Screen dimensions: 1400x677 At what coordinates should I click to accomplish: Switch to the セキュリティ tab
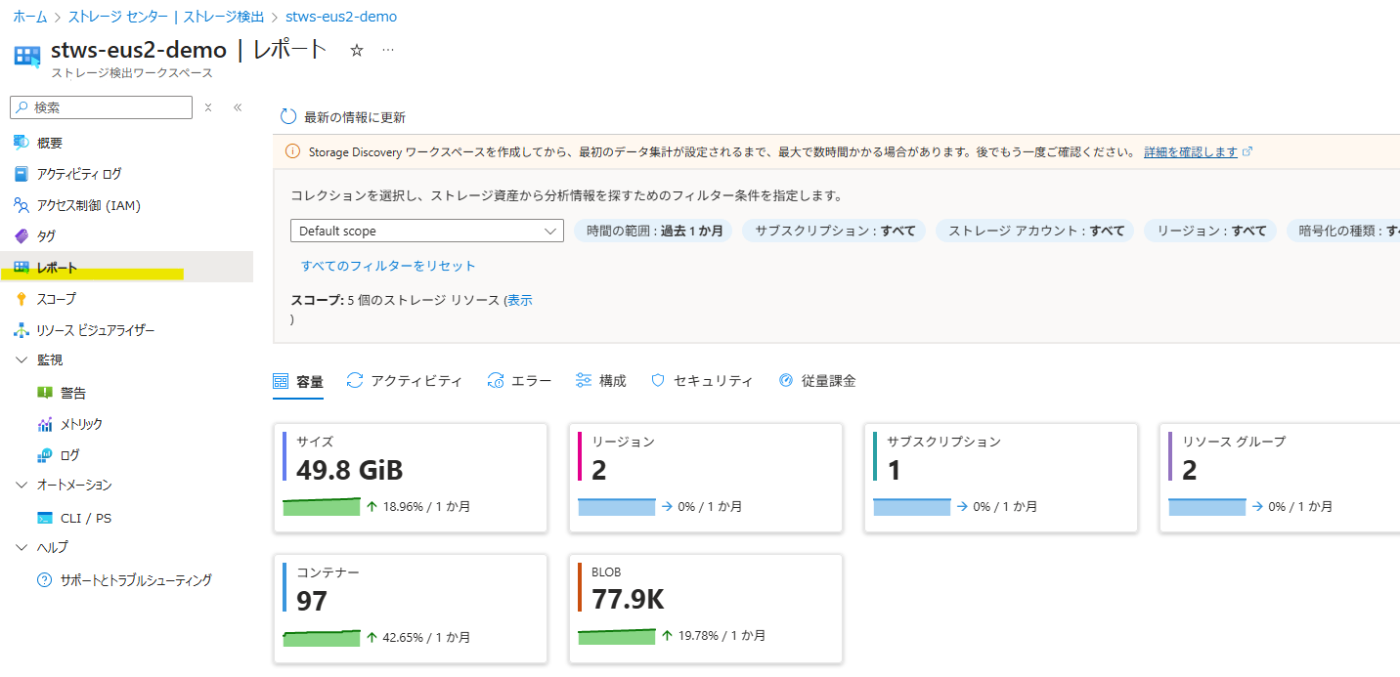(x=702, y=381)
